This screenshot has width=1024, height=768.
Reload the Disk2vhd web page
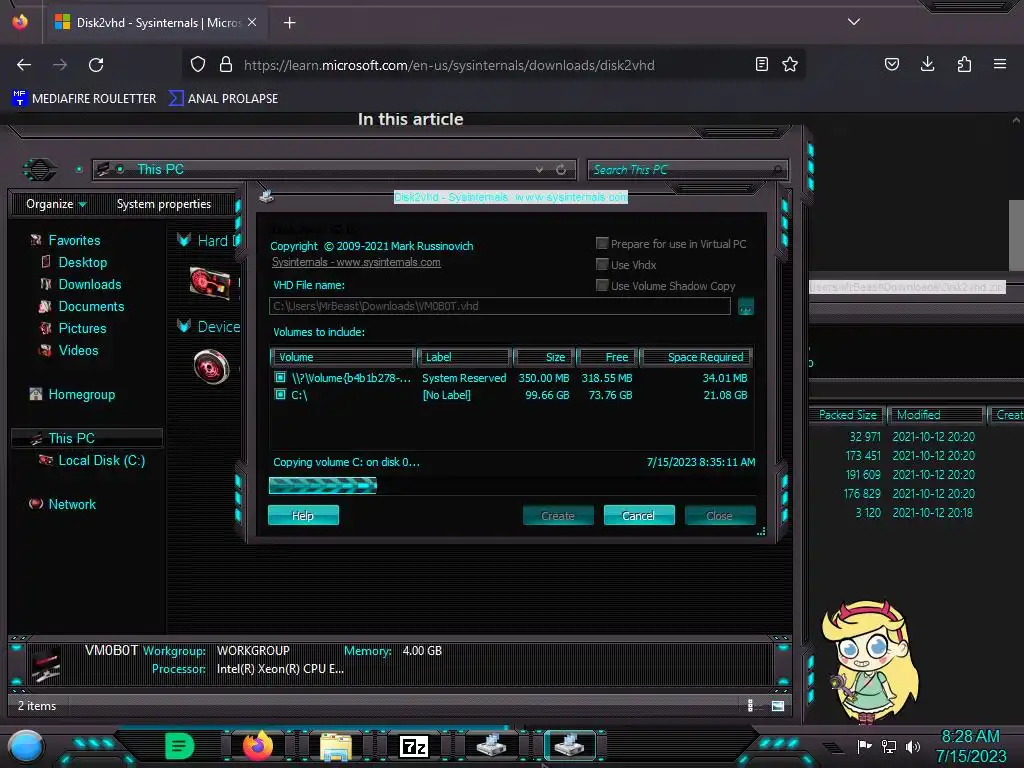96,65
